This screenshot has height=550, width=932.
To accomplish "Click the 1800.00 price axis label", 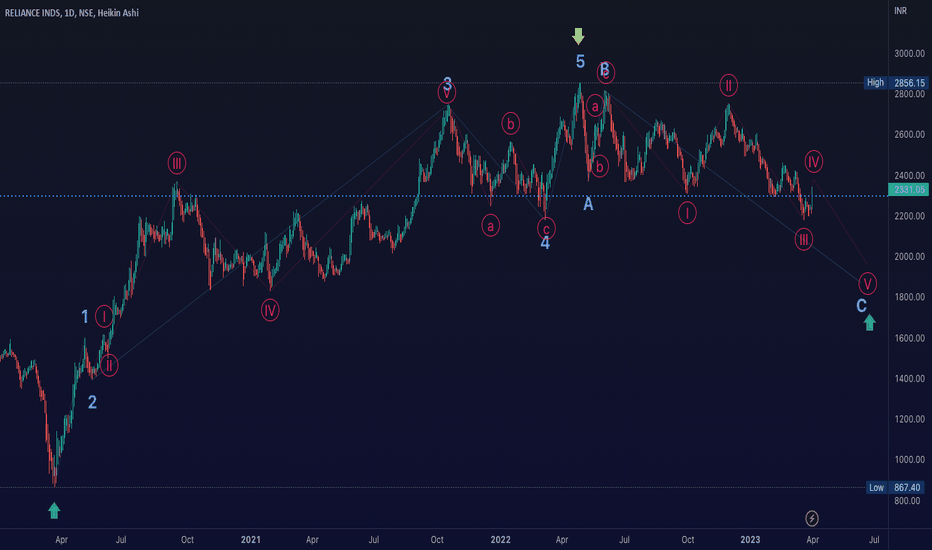I will point(909,297).
